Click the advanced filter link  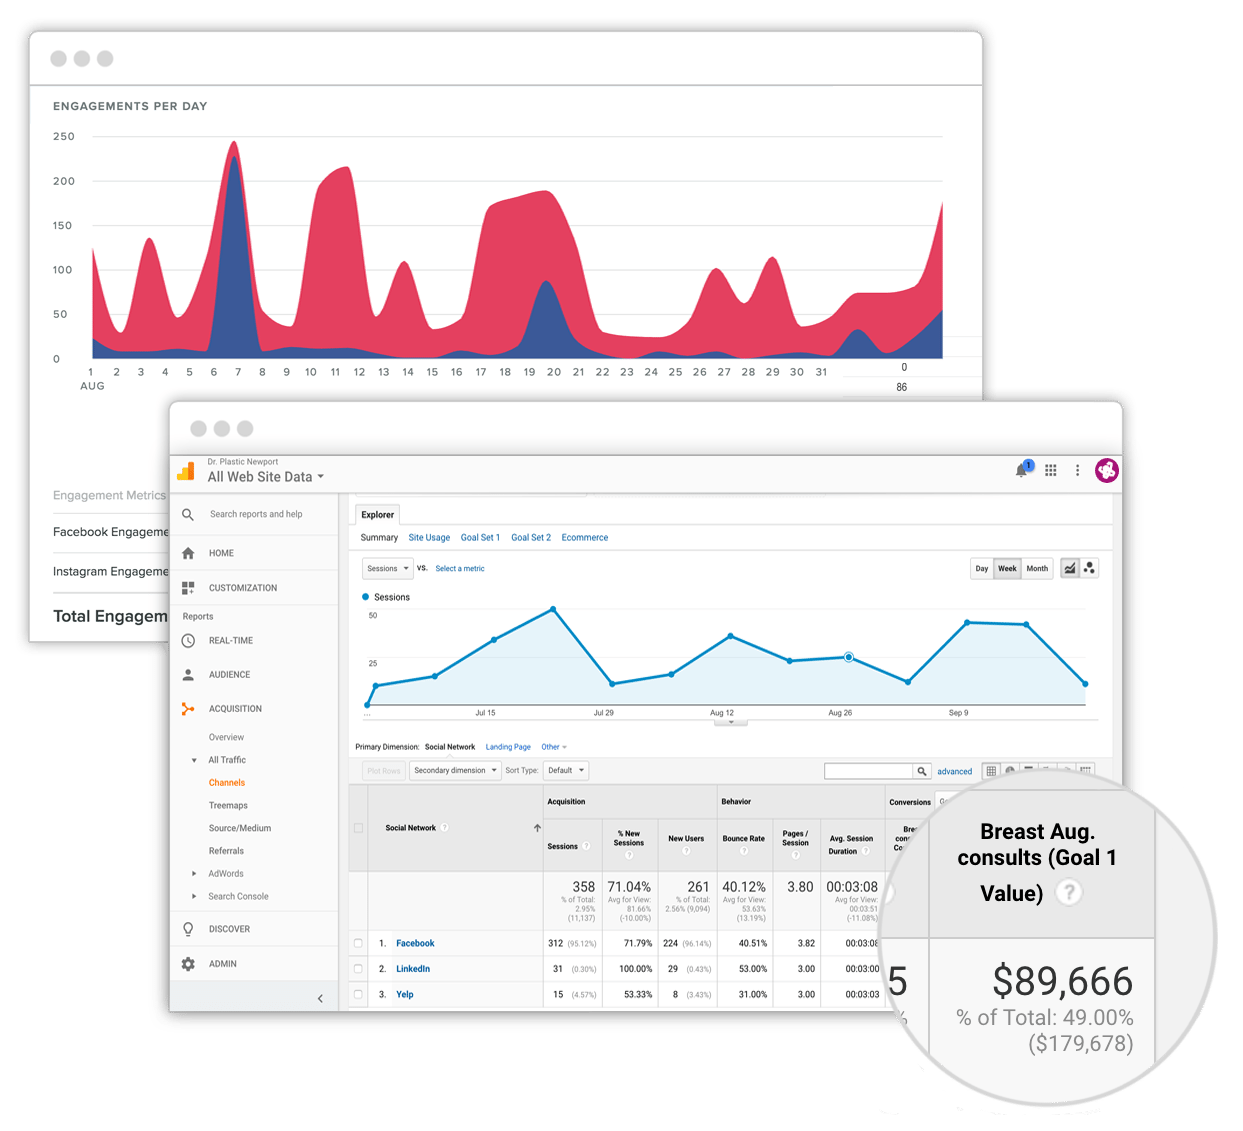[955, 771]
